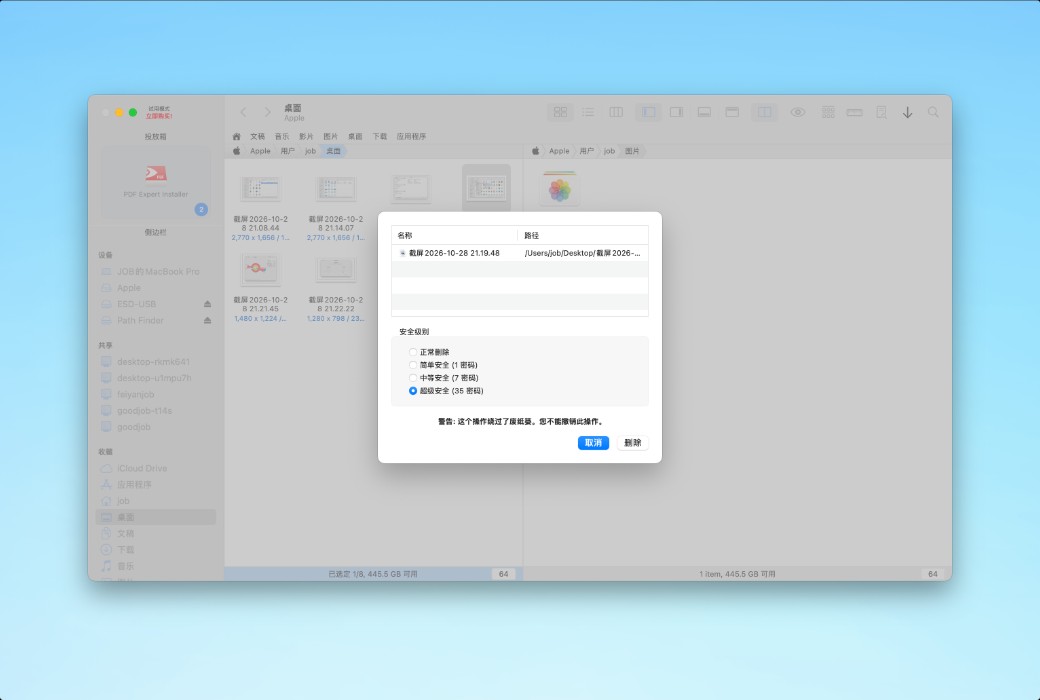Eject the ESD-USB volume
Screen dimensions: 1040x700
pos(208,304)
